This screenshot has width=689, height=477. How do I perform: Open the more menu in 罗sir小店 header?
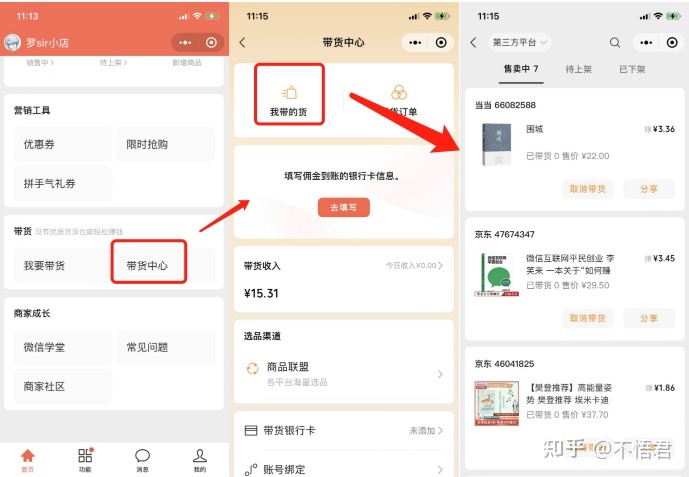coord(185,43)
